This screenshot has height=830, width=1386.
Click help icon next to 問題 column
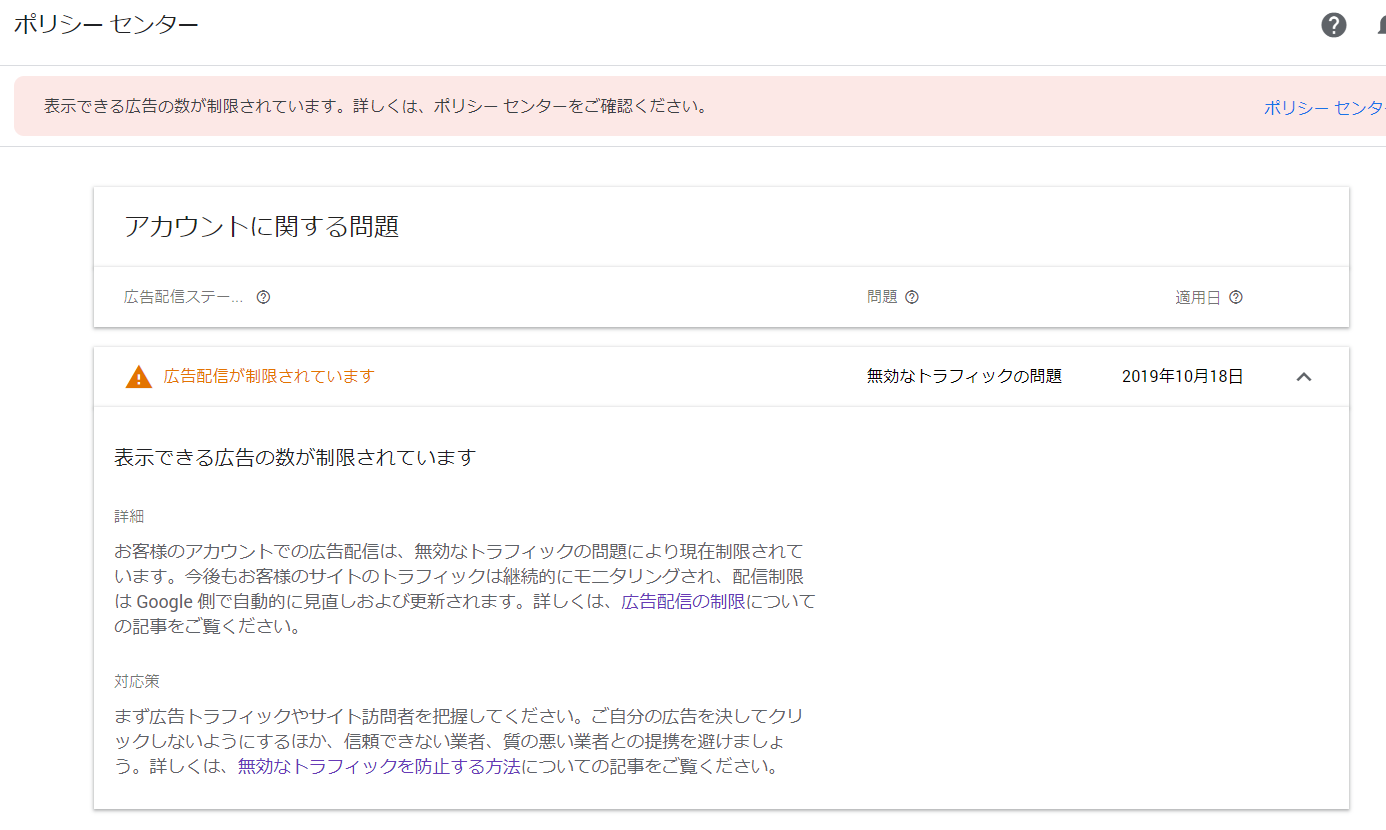tap(911, 297)
